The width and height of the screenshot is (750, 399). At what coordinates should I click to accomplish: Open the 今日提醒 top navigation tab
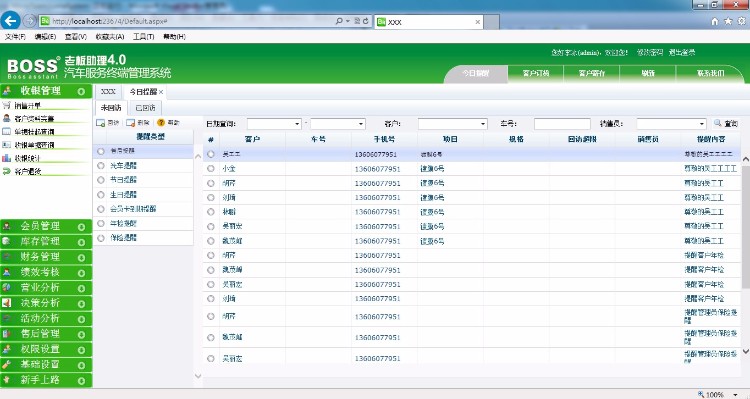click(x=475, y=73)
